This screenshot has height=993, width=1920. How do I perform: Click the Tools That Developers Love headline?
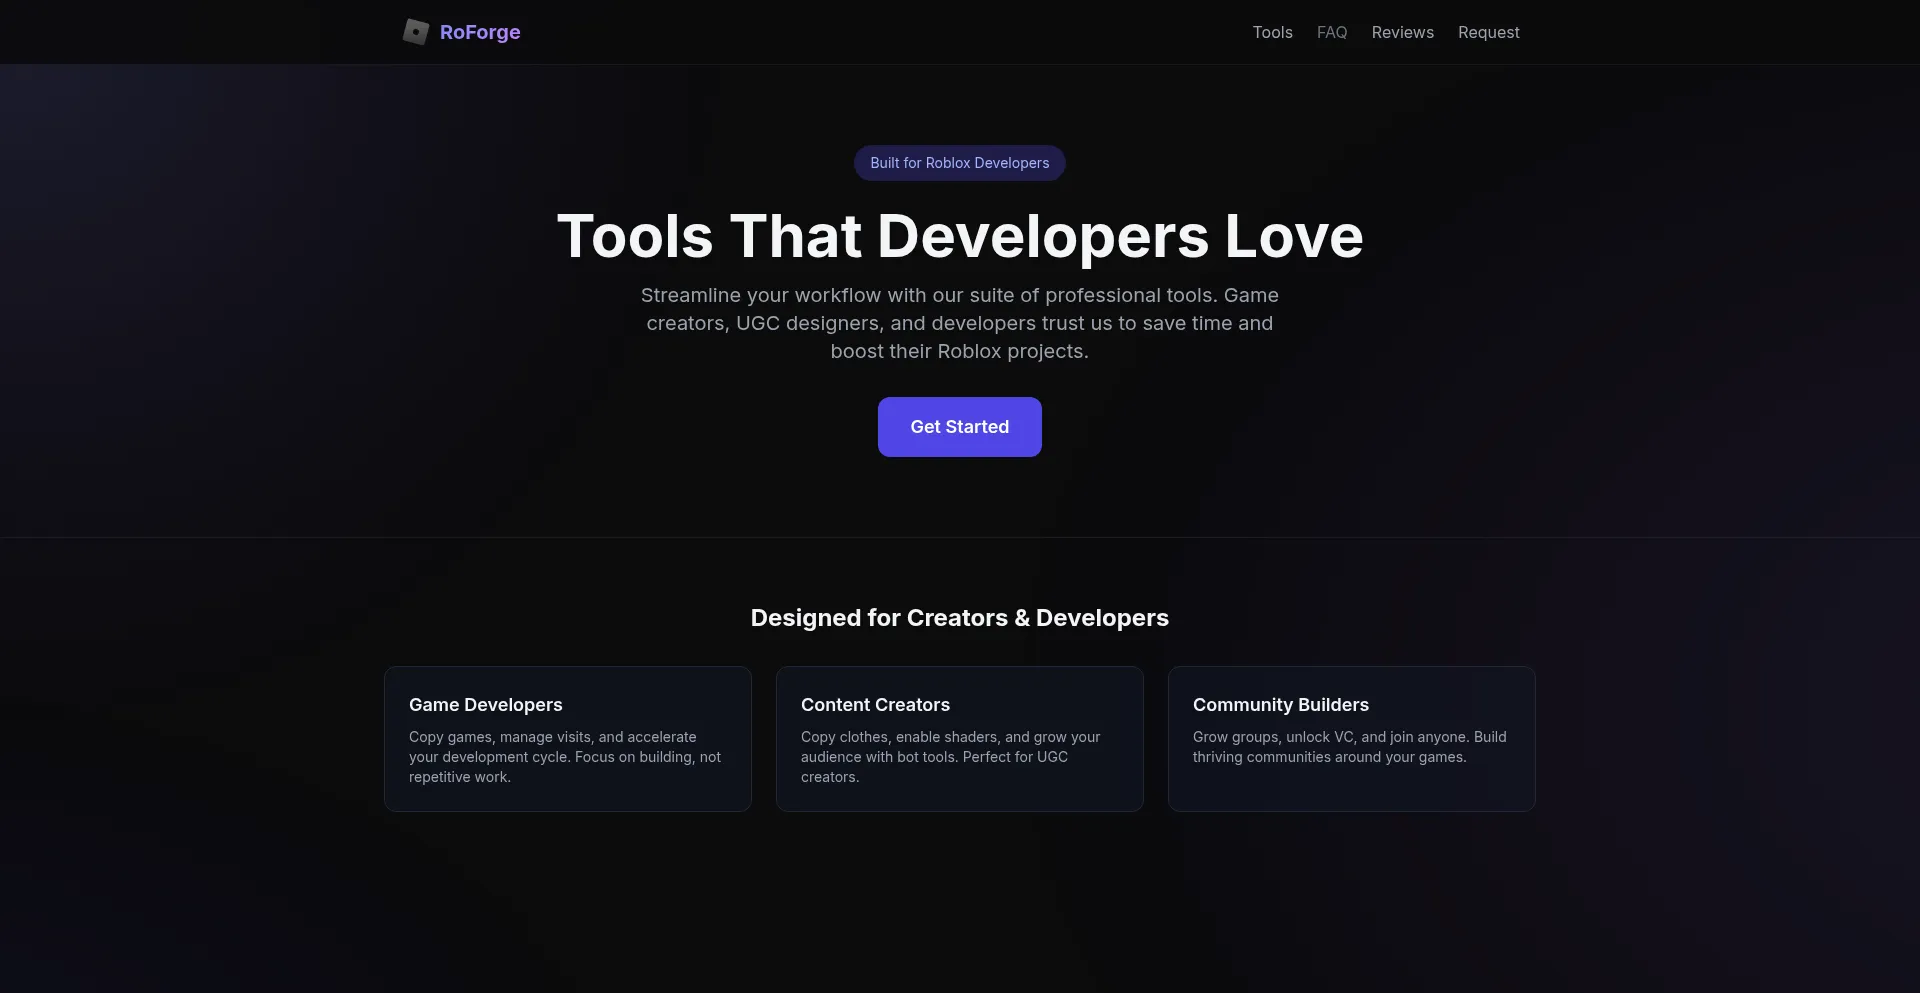coord(960,237)
